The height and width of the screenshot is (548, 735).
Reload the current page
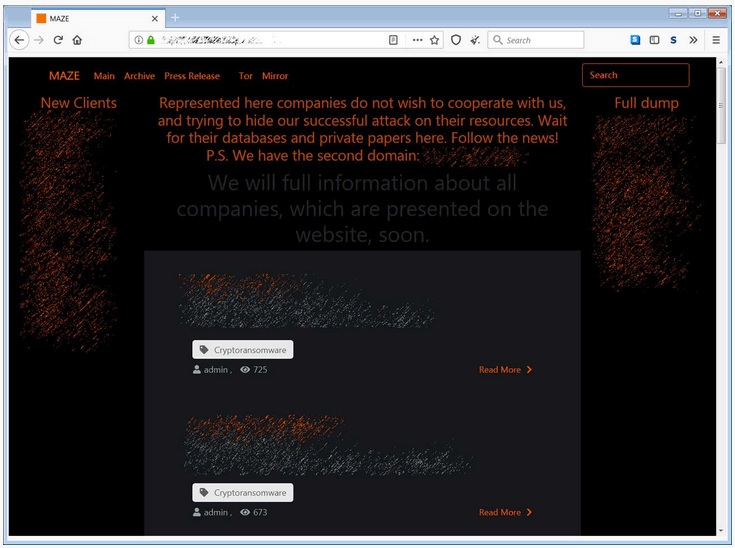pyautogui.click(x=58, y=40)
